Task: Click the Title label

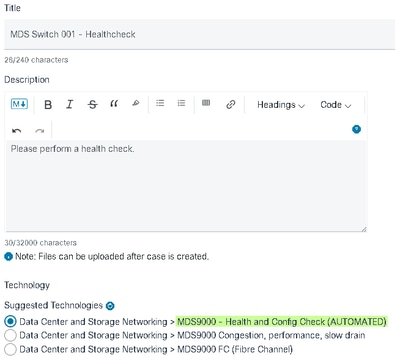Action: click(x=12, y=8)
